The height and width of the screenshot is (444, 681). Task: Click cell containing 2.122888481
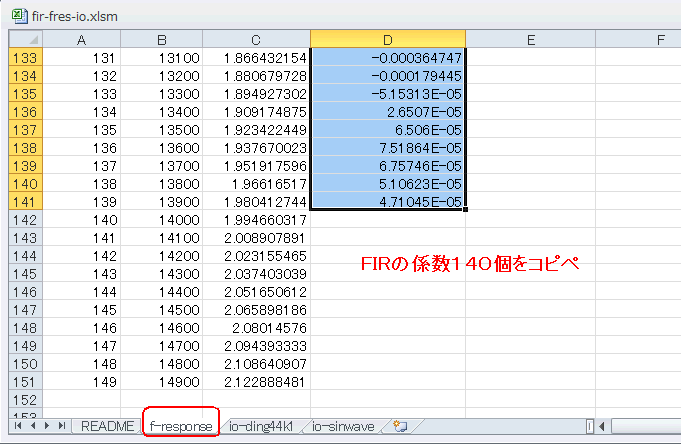click(x=256, y=382)
